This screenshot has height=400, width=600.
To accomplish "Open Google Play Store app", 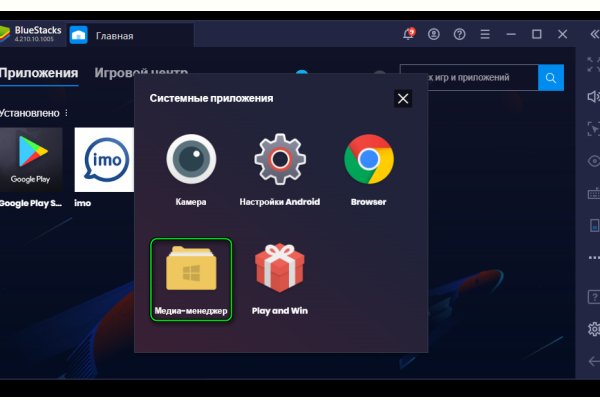I will pos(30,160).
